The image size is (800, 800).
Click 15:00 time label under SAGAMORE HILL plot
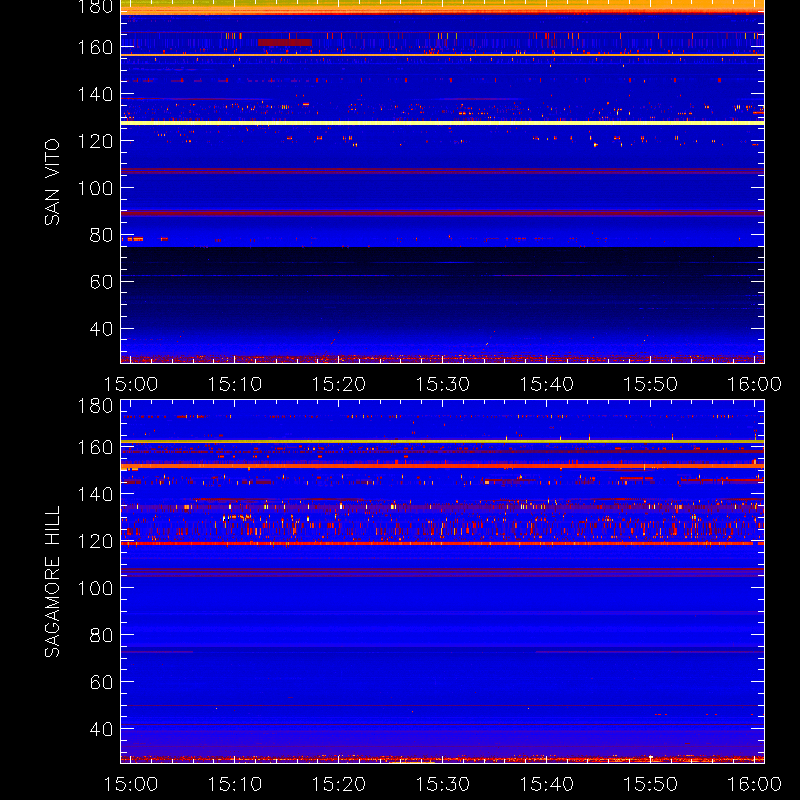[131, 784]
